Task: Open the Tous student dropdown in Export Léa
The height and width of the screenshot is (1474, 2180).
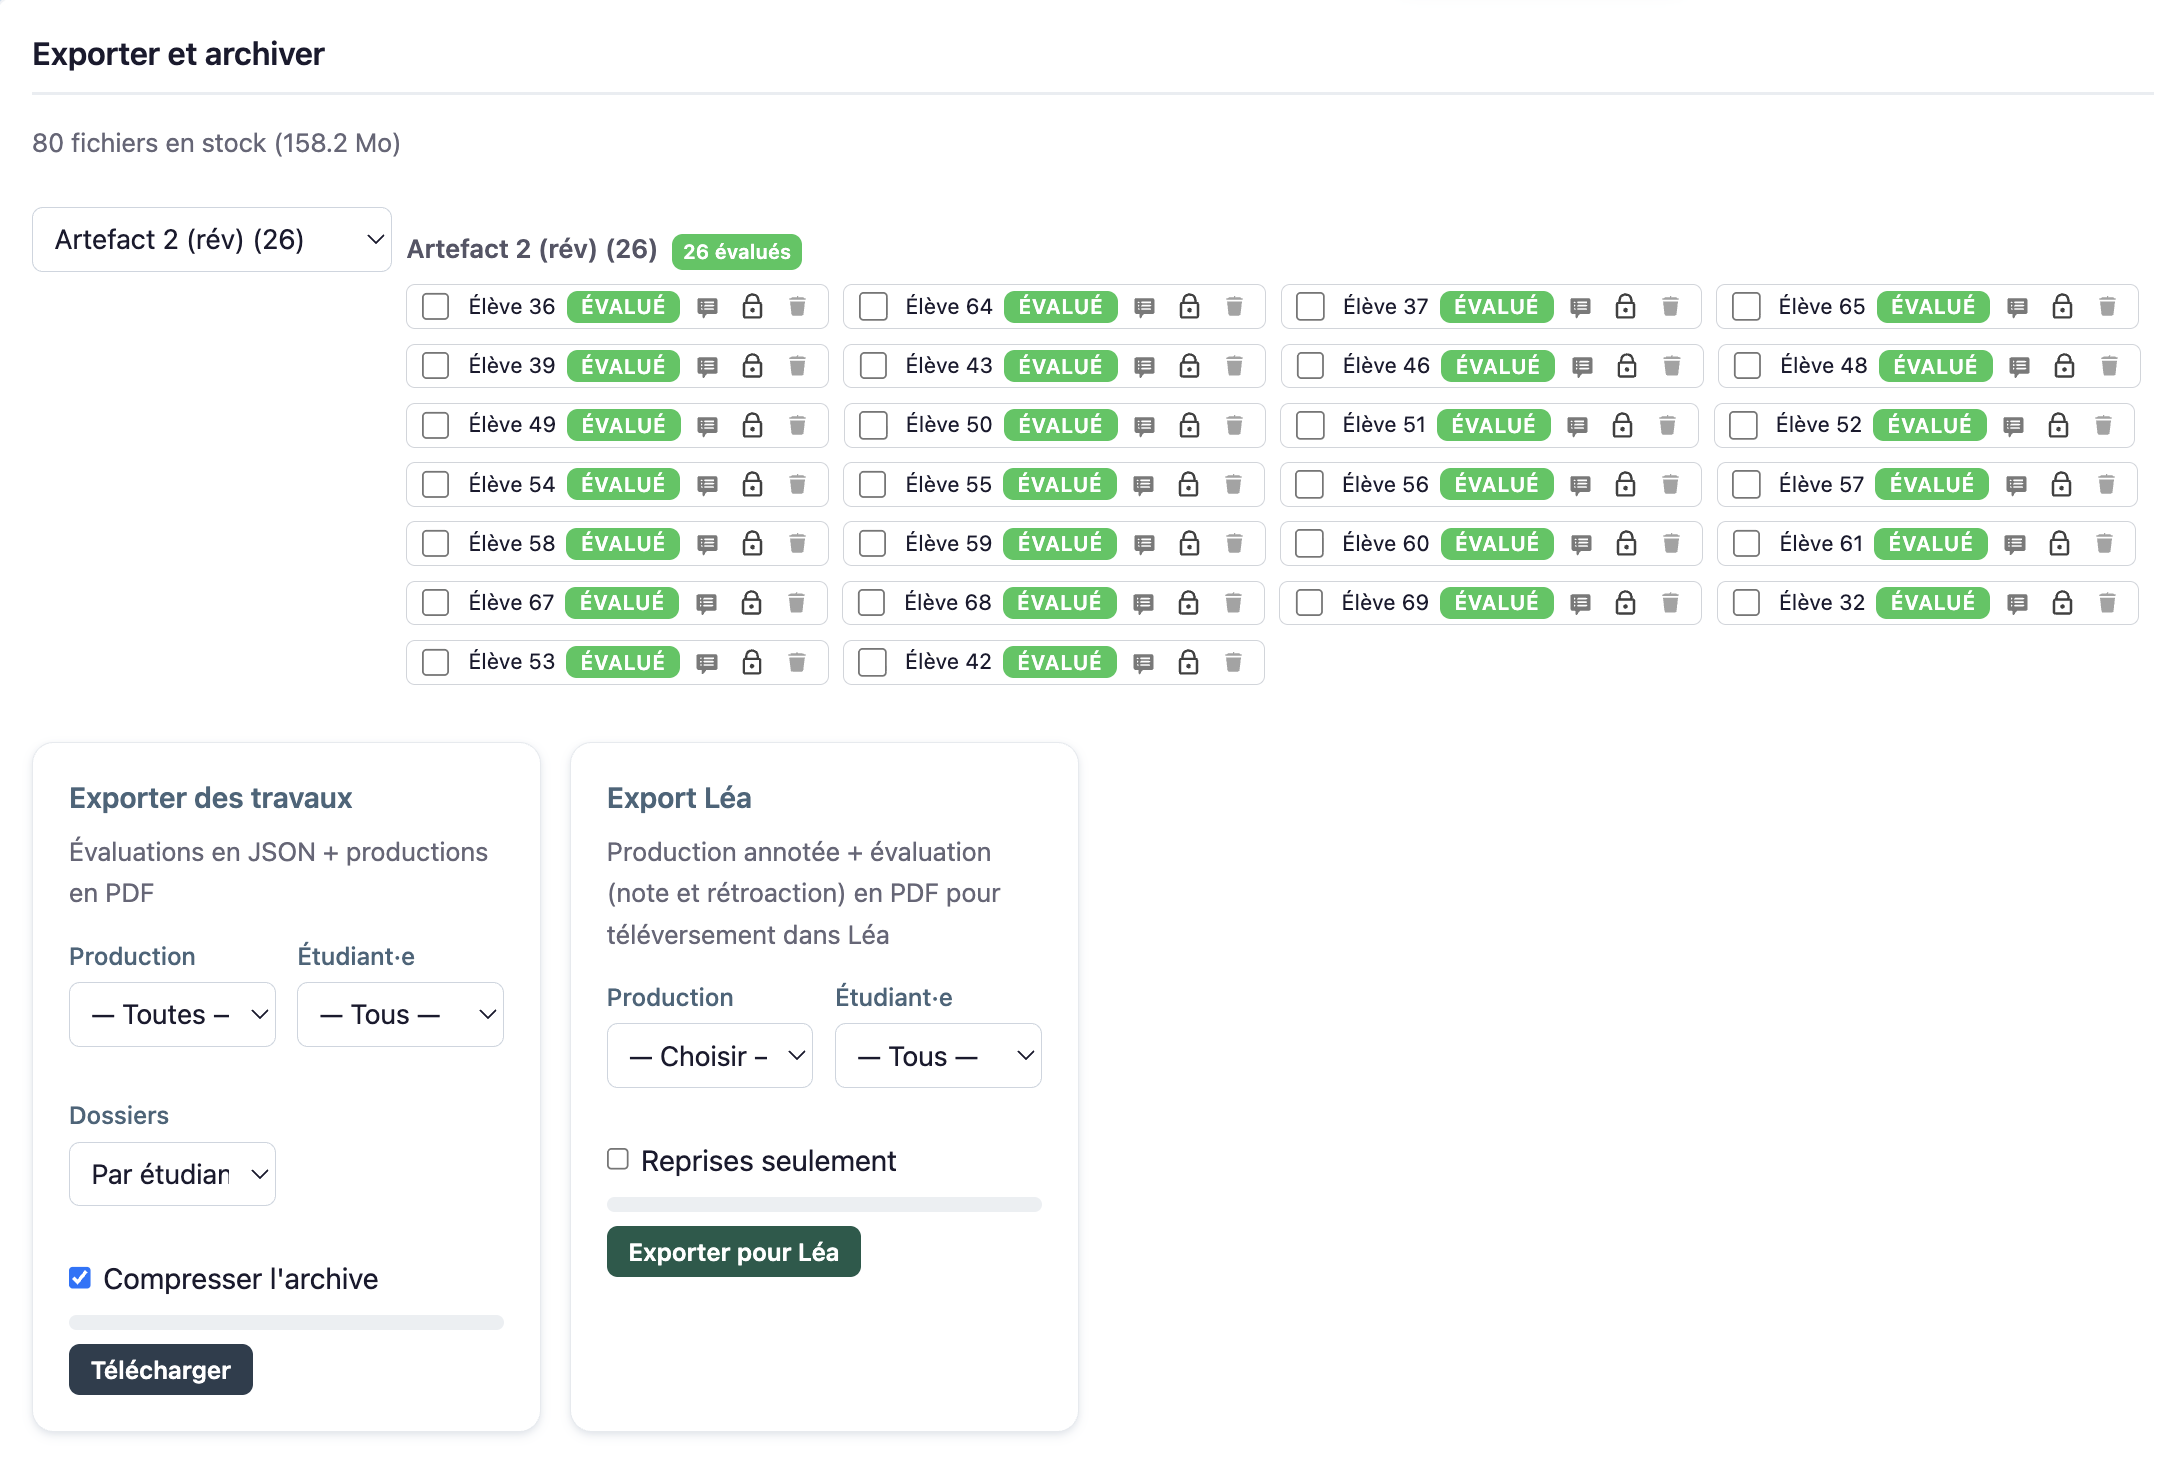Action: coord(938,1056)
